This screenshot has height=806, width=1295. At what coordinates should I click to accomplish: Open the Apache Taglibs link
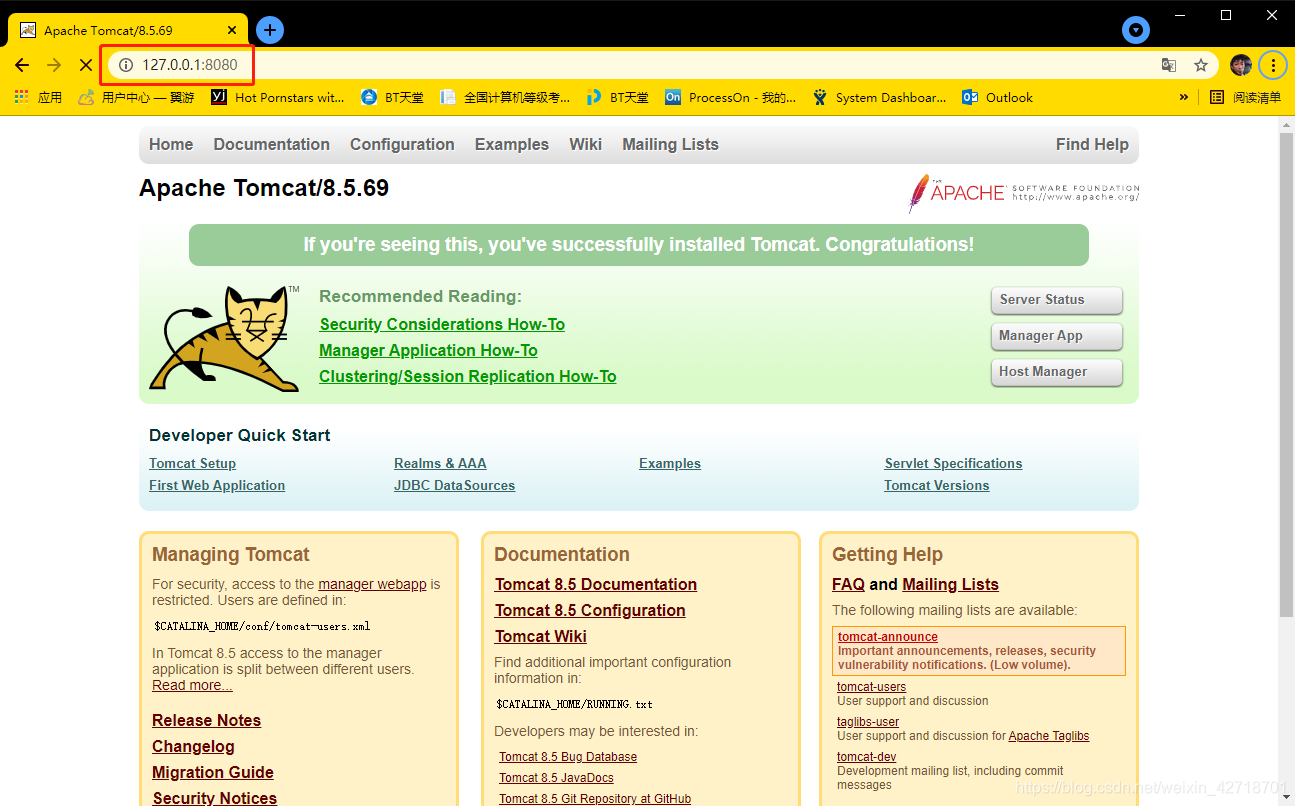point(1048,736)
